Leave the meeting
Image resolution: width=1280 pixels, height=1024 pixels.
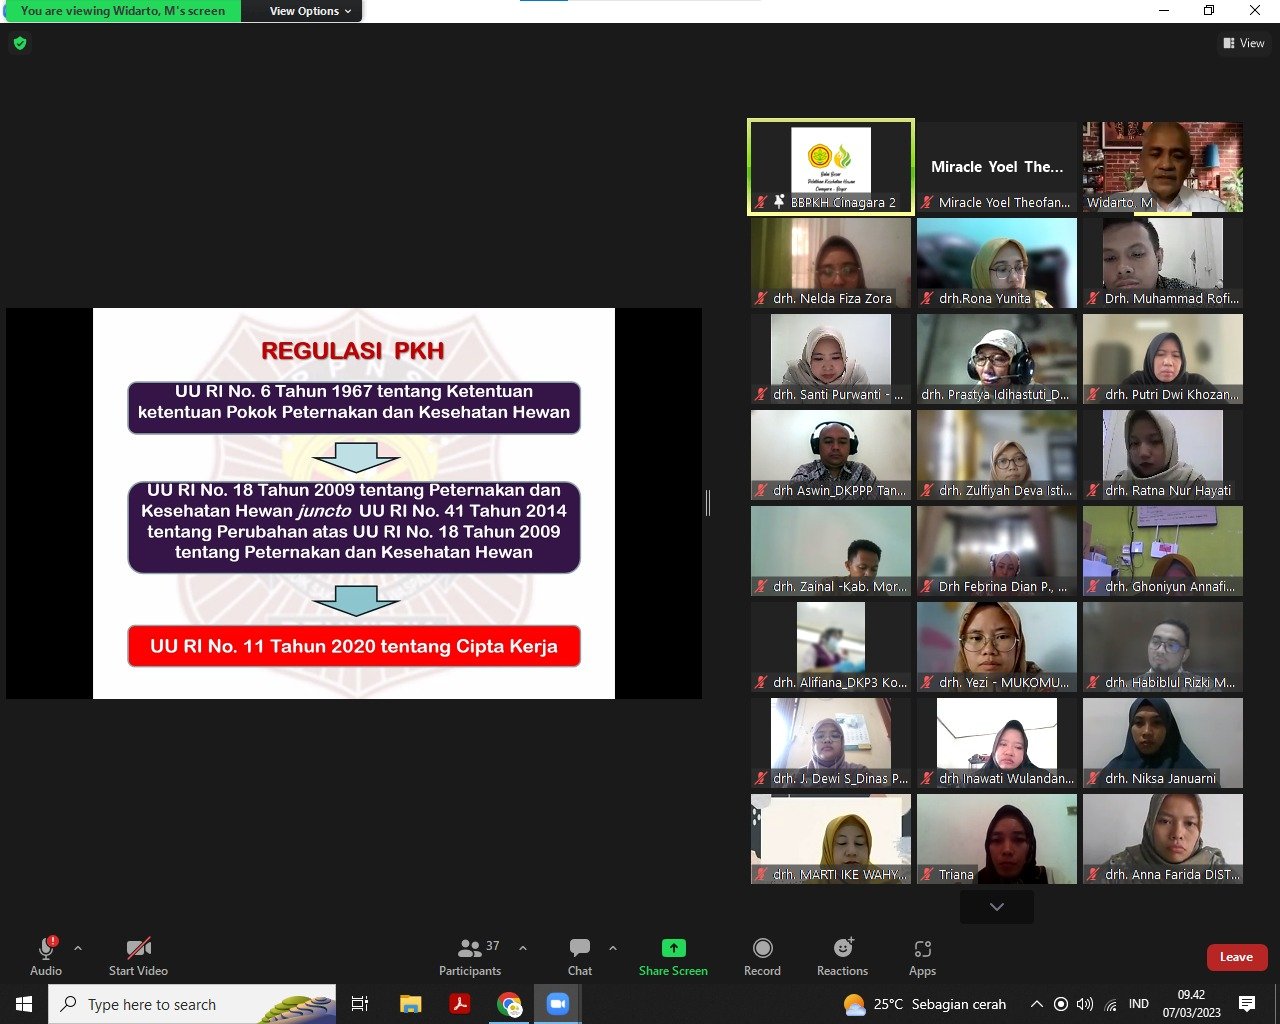pos(1236,957)
